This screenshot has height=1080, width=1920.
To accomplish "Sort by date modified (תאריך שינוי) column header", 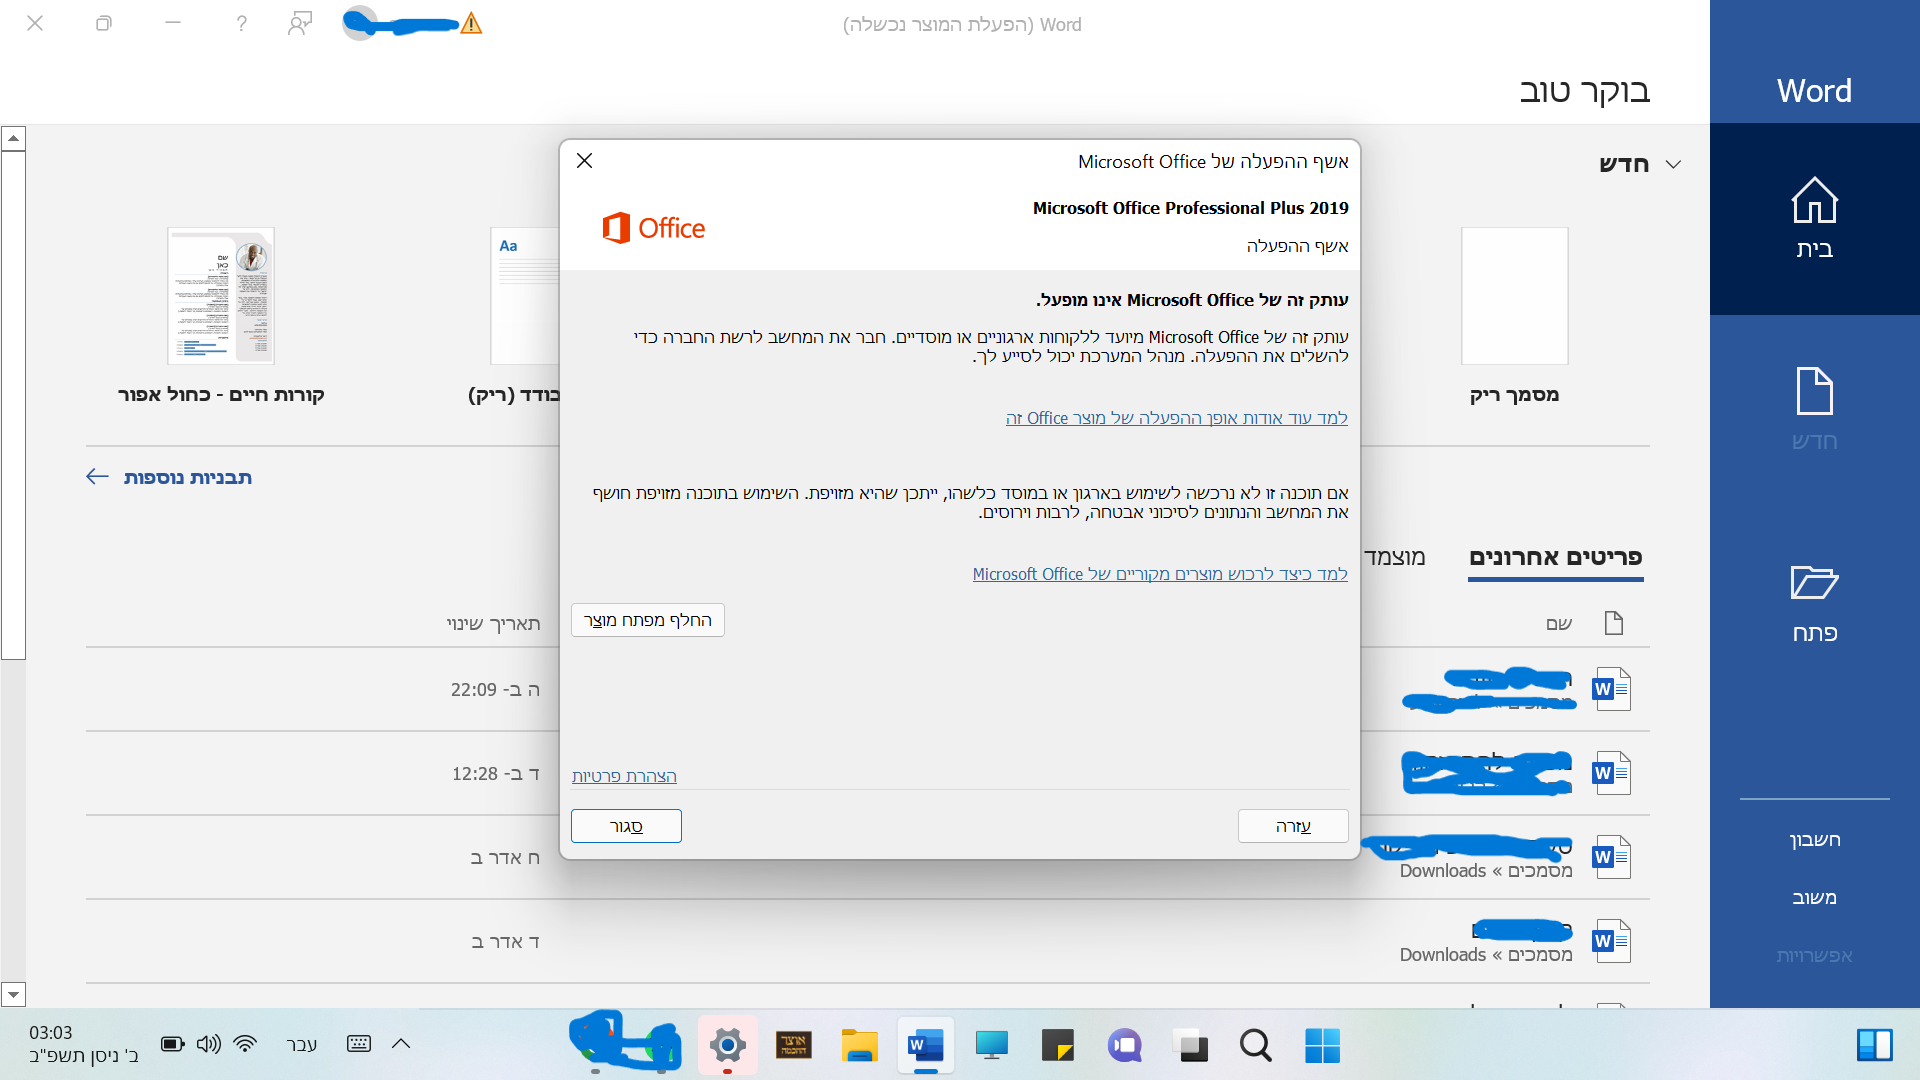I will click(493, 624).
